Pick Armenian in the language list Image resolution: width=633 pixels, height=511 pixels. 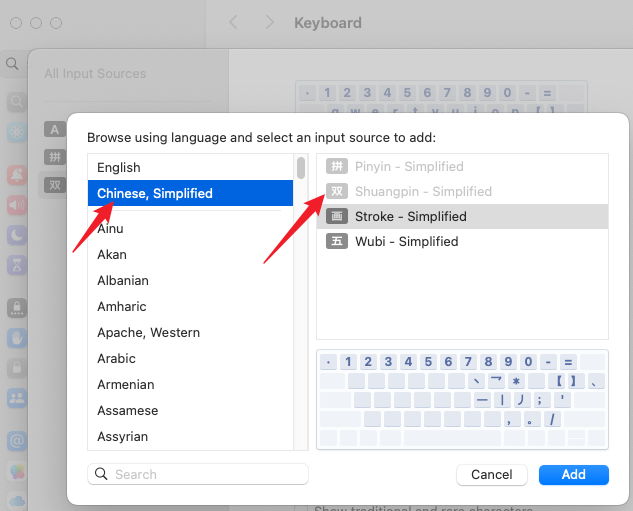pyautogui.click(x=126, y=384)
